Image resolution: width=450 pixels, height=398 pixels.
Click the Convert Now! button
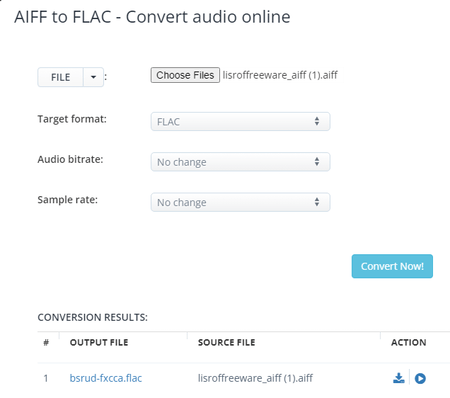(x=392, y=266)
